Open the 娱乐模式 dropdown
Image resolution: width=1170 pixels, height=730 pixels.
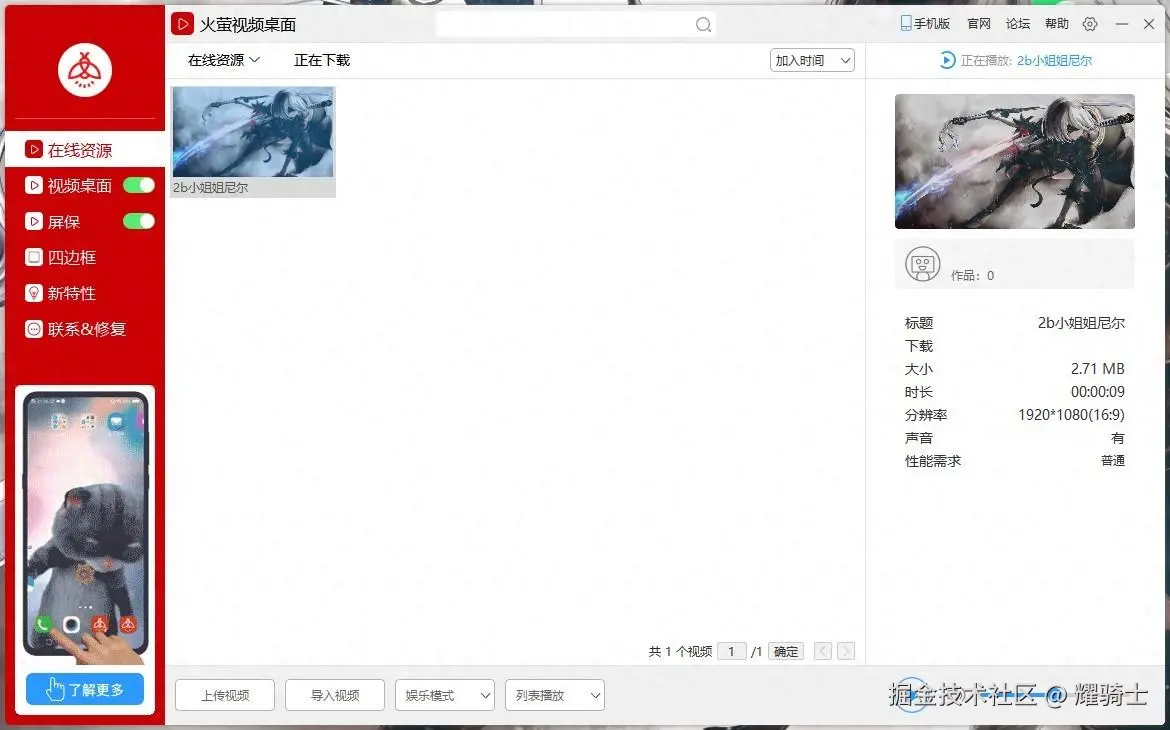445,695
